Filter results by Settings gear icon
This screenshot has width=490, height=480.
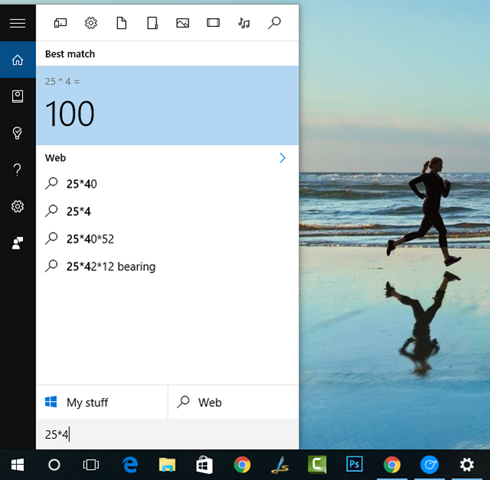click(x=91, y=23)
